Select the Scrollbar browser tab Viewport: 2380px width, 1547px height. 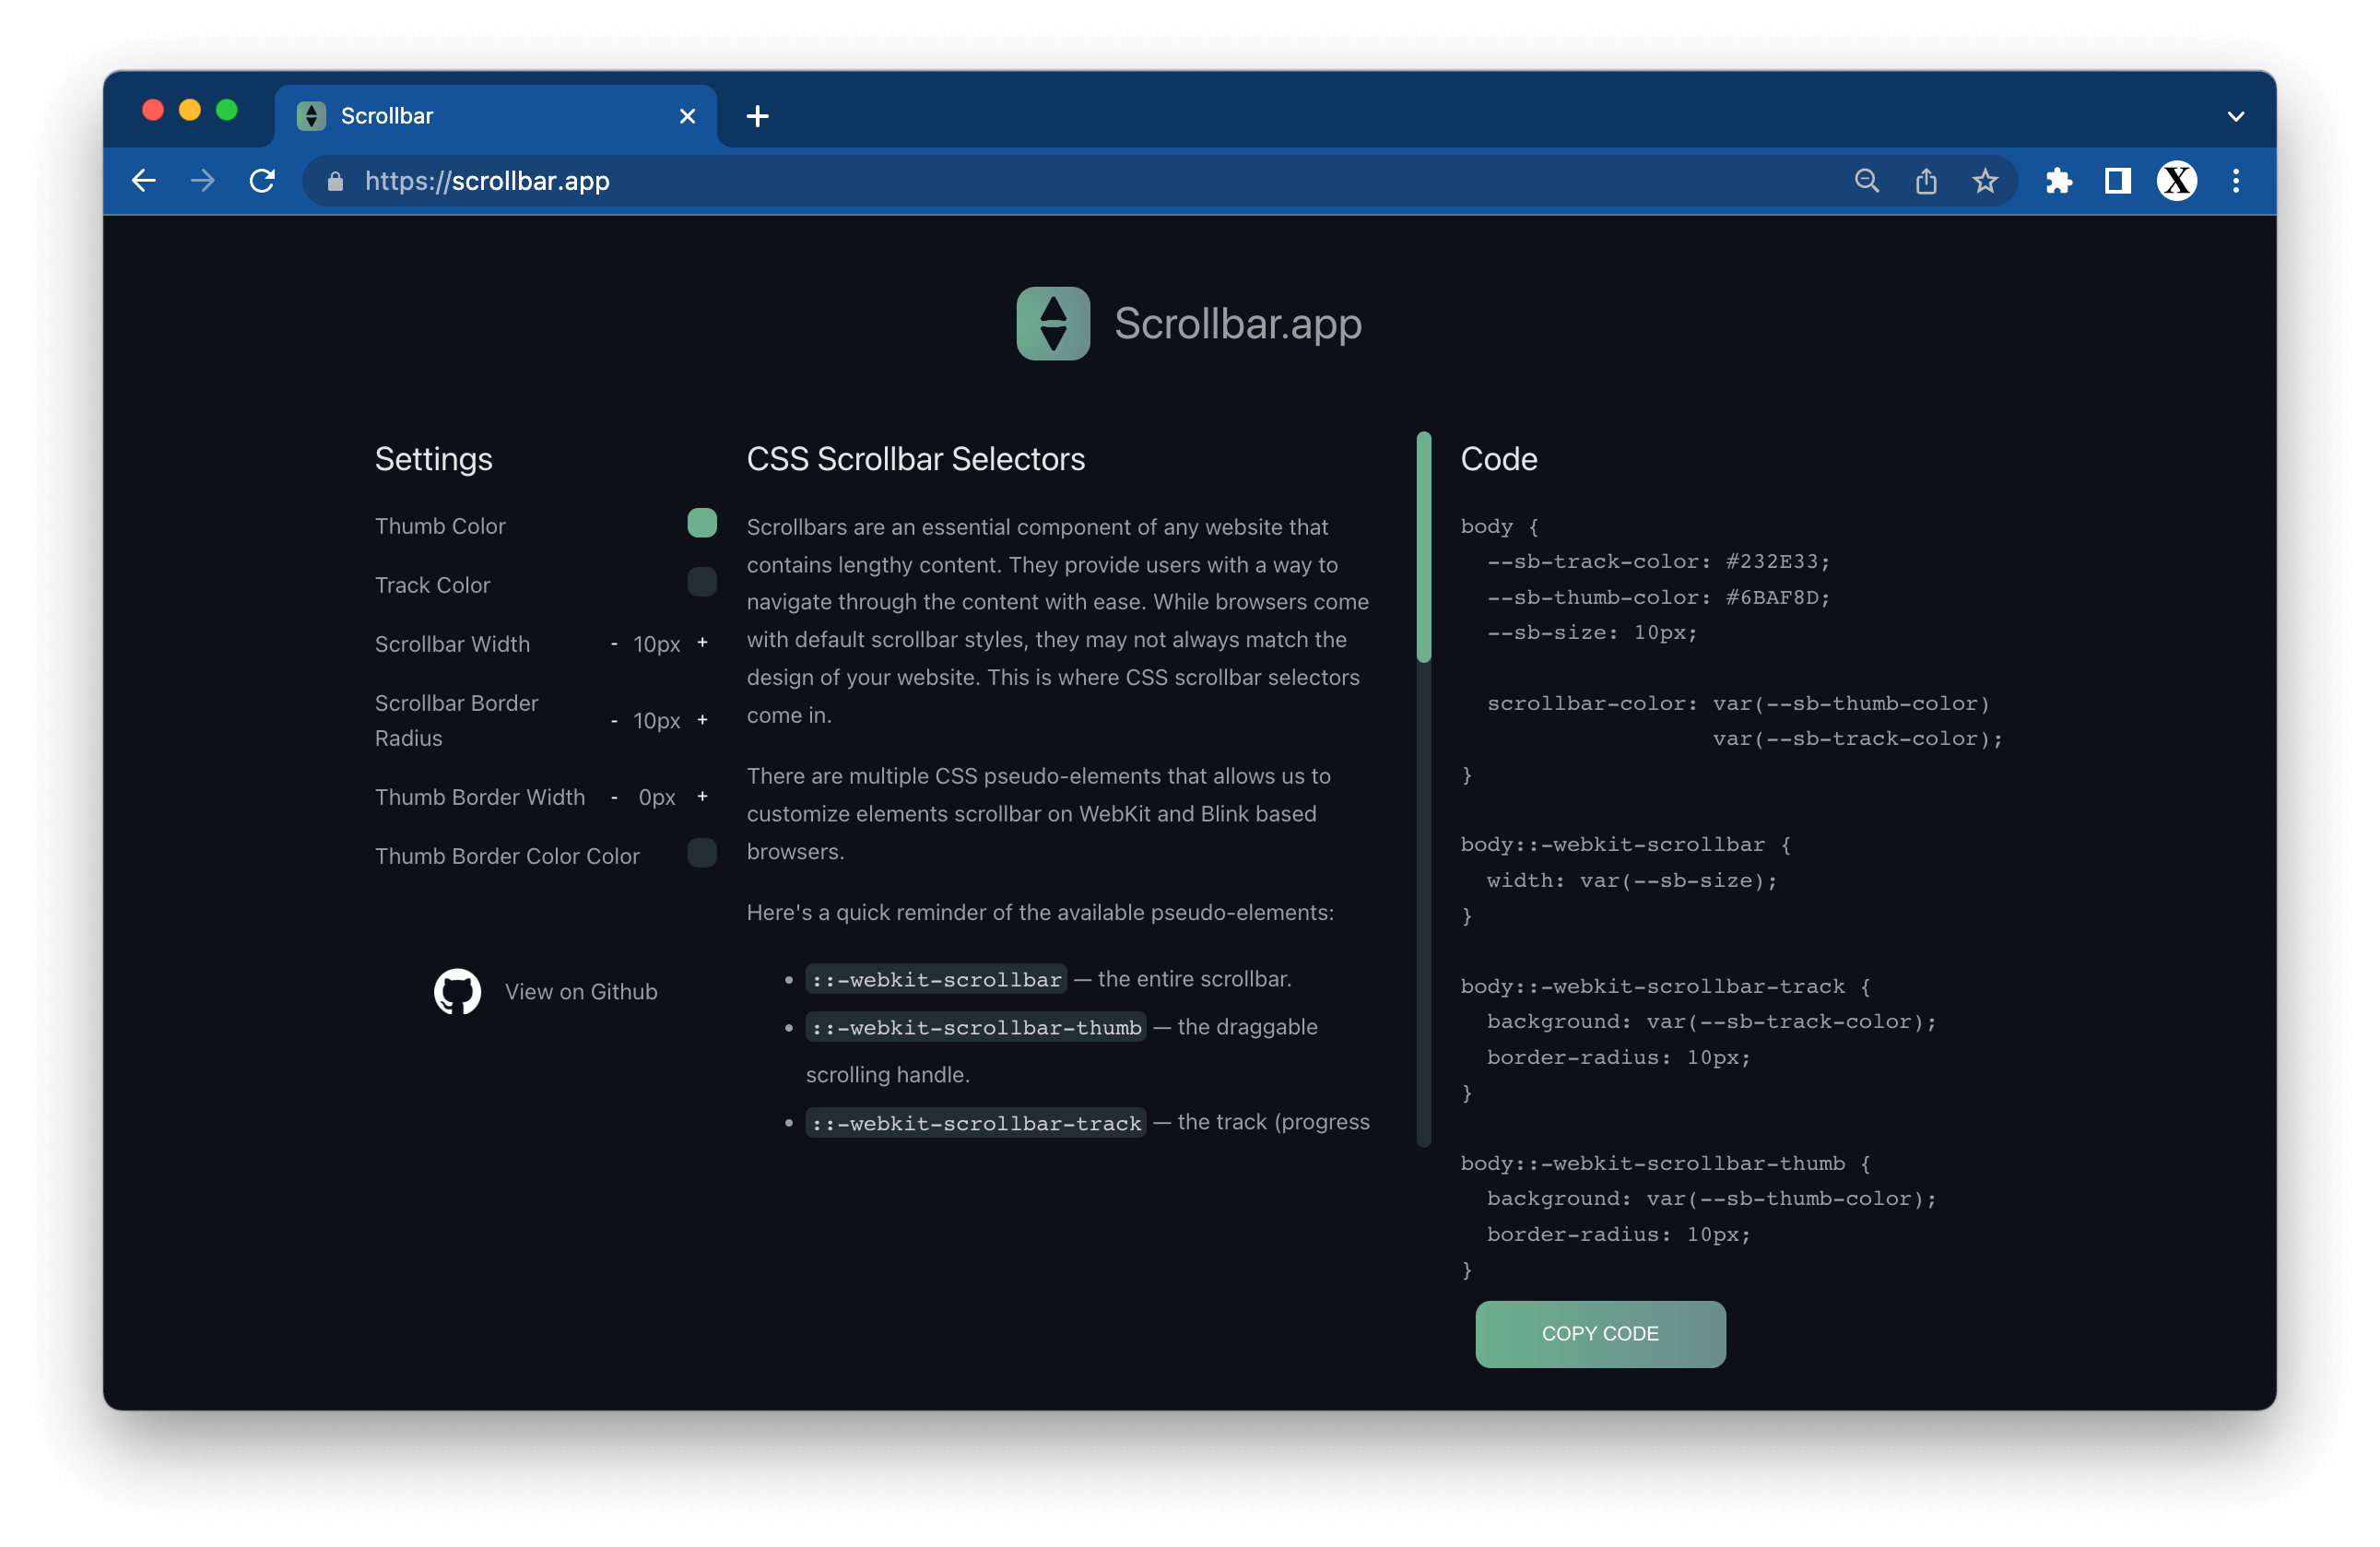pyautogui.click(x=496, y=116)
